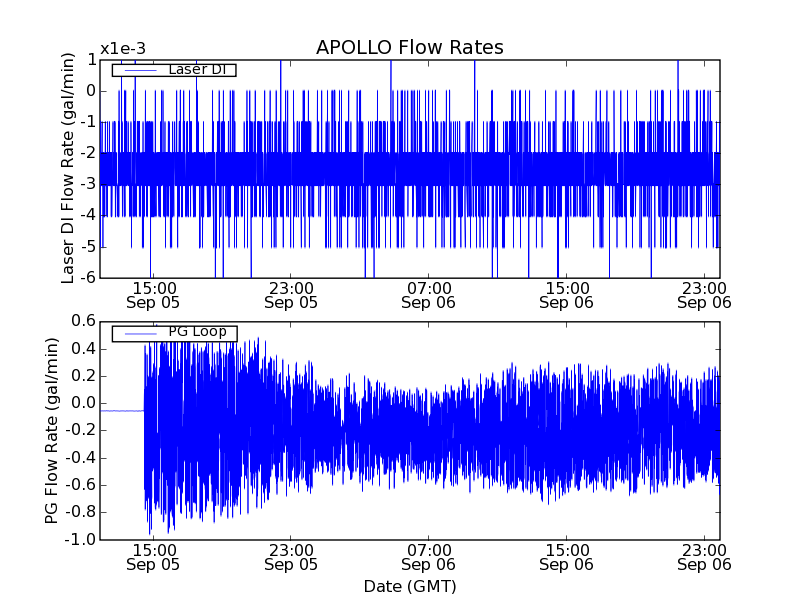Image resolution: width=800 pixels, height=600 pixels.
Task: Click y-tick '-5' on the Laser DI plot
Action: [x=87, y=247]
